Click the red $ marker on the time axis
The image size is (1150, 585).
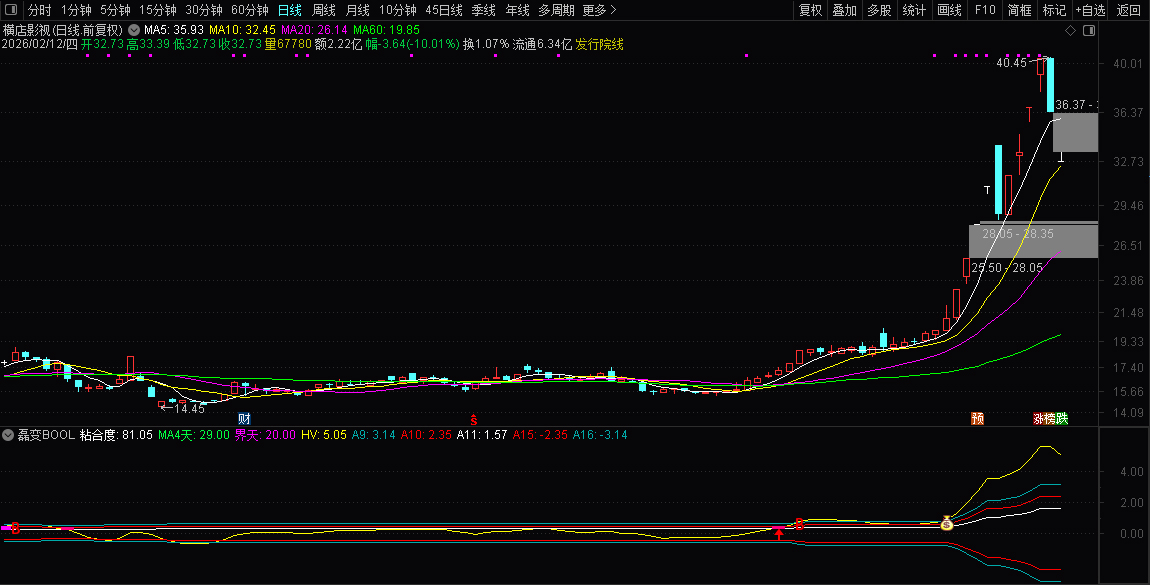click(x=474, y=419)
